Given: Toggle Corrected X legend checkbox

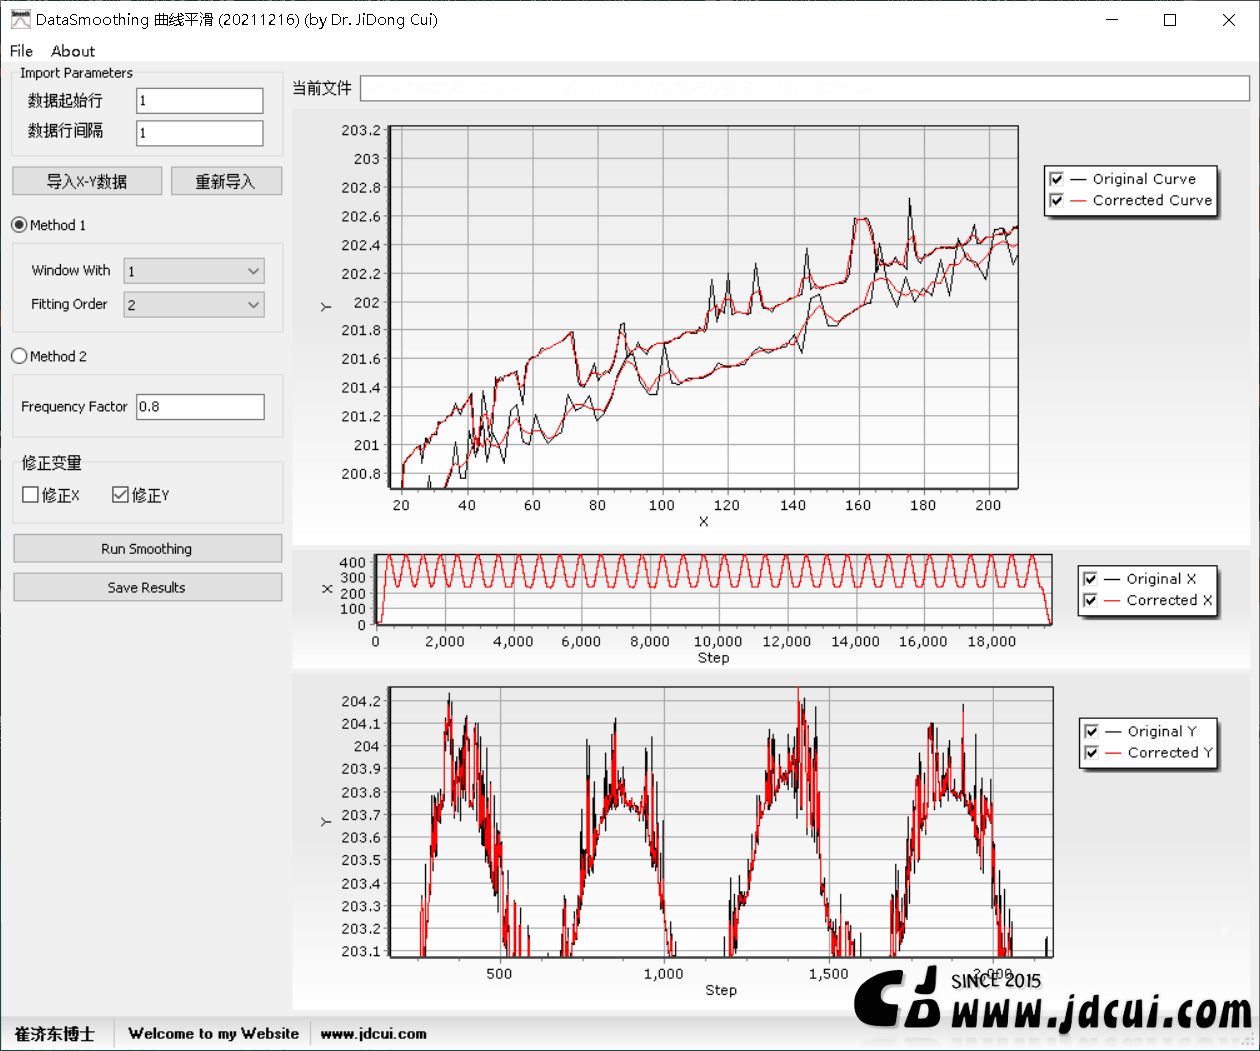Looking at the screenshot, I should click(1090, 600).
